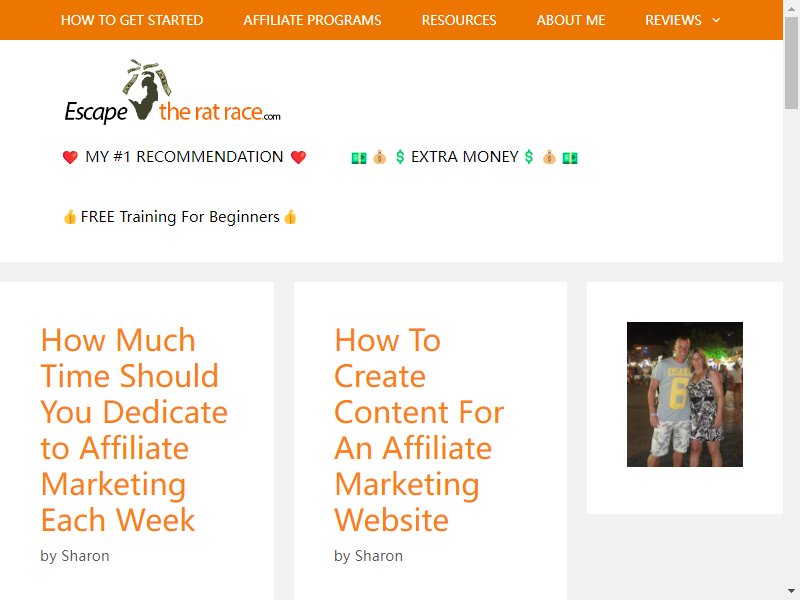The height and width of the screenshot is (600, 800).
Task: Click the thumbs-up emoji after Beginners
Action: pyautogui.click(x=290, y=217)
